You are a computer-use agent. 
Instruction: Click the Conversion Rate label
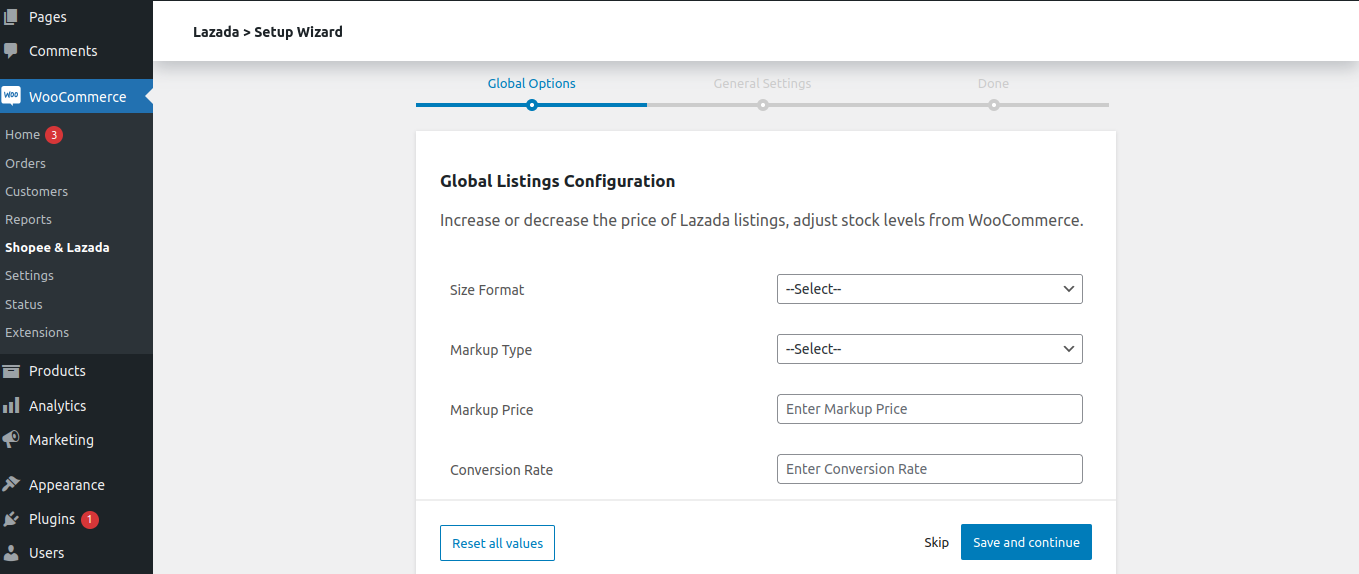tap(501, 470)
